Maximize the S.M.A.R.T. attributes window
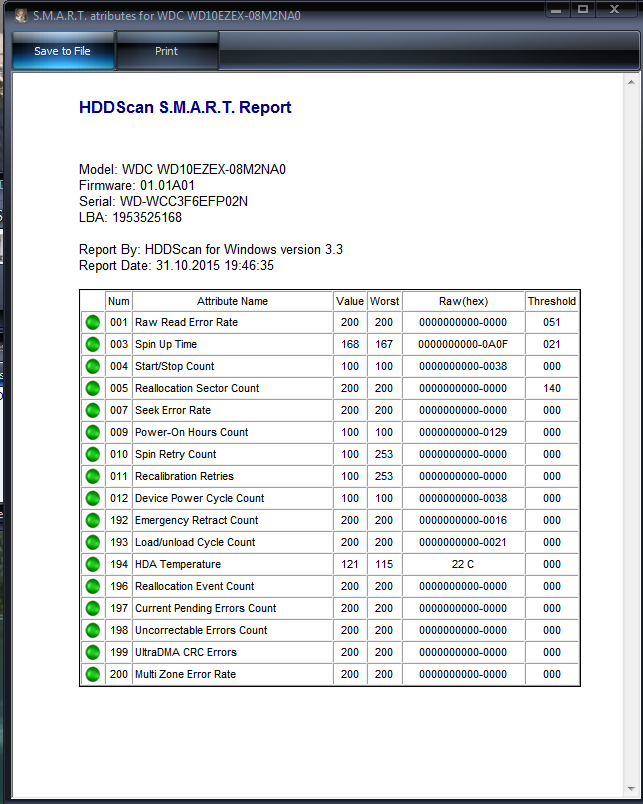This screenshot has height=804, width=643. pyautogui.click(x=583, y=10)
